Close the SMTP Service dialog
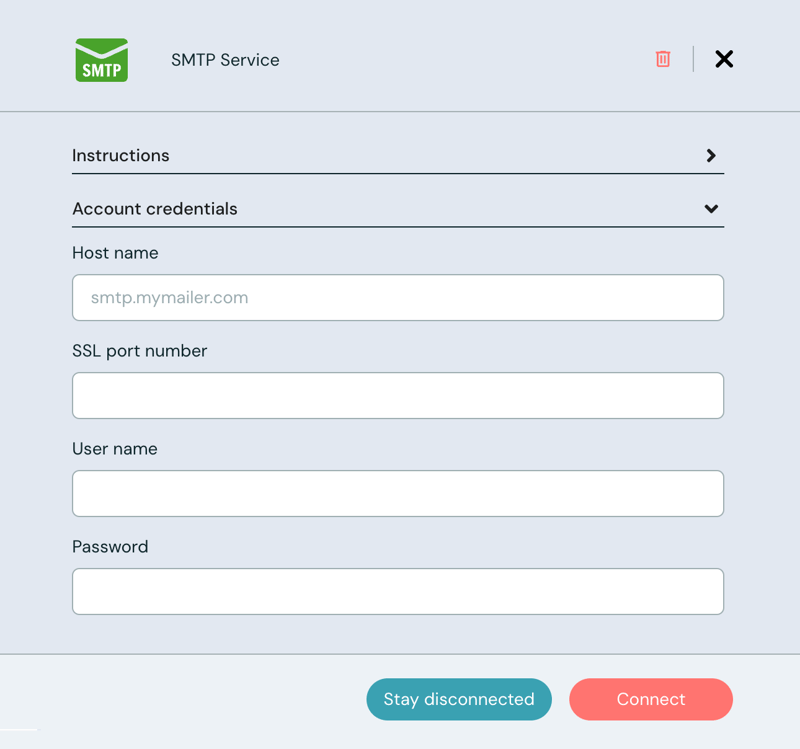 [724, 59]
